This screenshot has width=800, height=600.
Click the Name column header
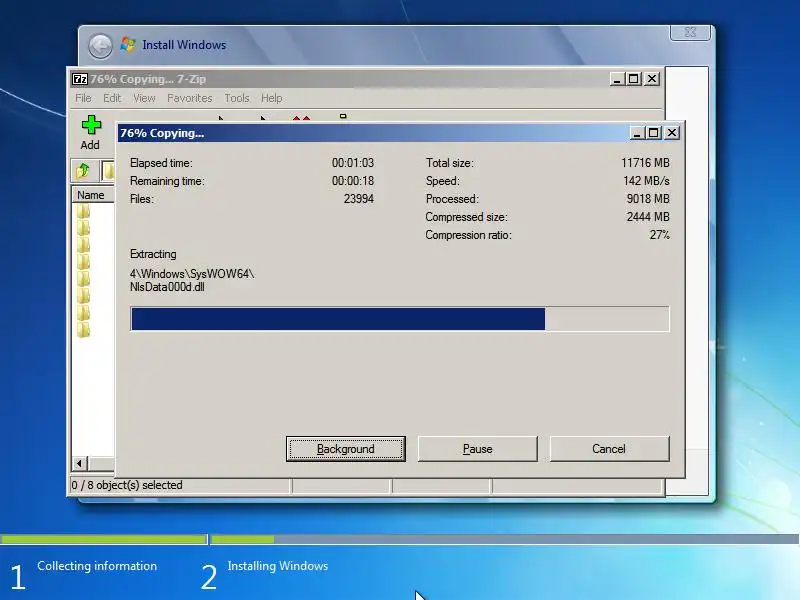point(93,195)
